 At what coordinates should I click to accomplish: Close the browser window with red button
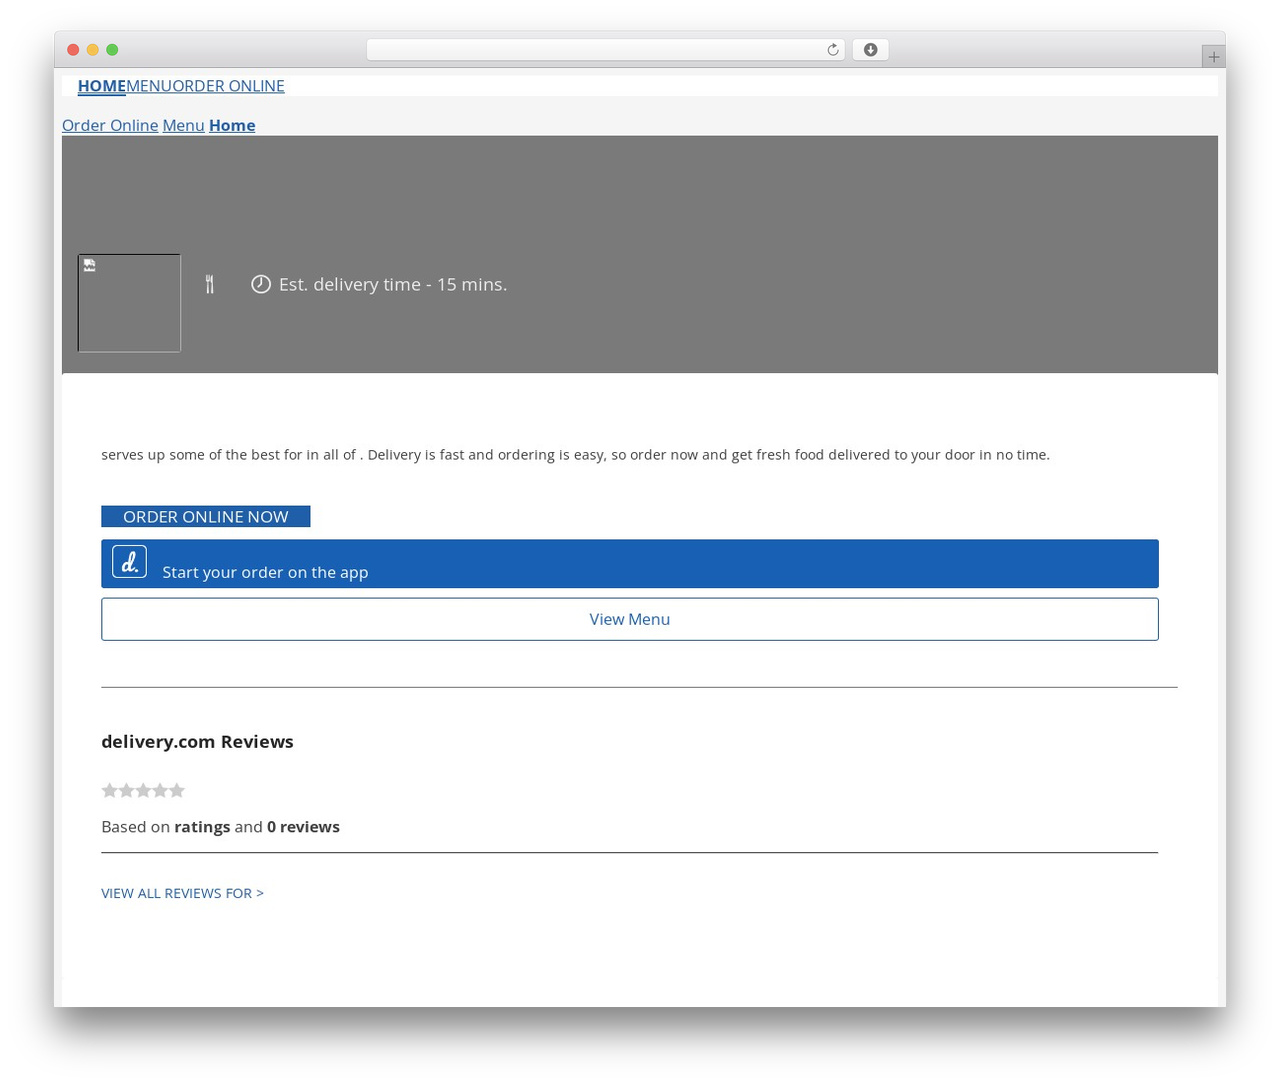coord(73,50)
